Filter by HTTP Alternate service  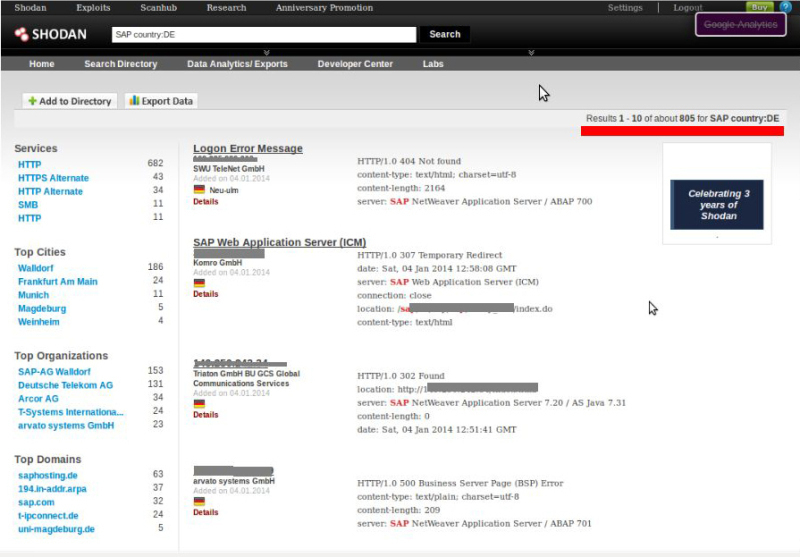click(x=50, y=191)
